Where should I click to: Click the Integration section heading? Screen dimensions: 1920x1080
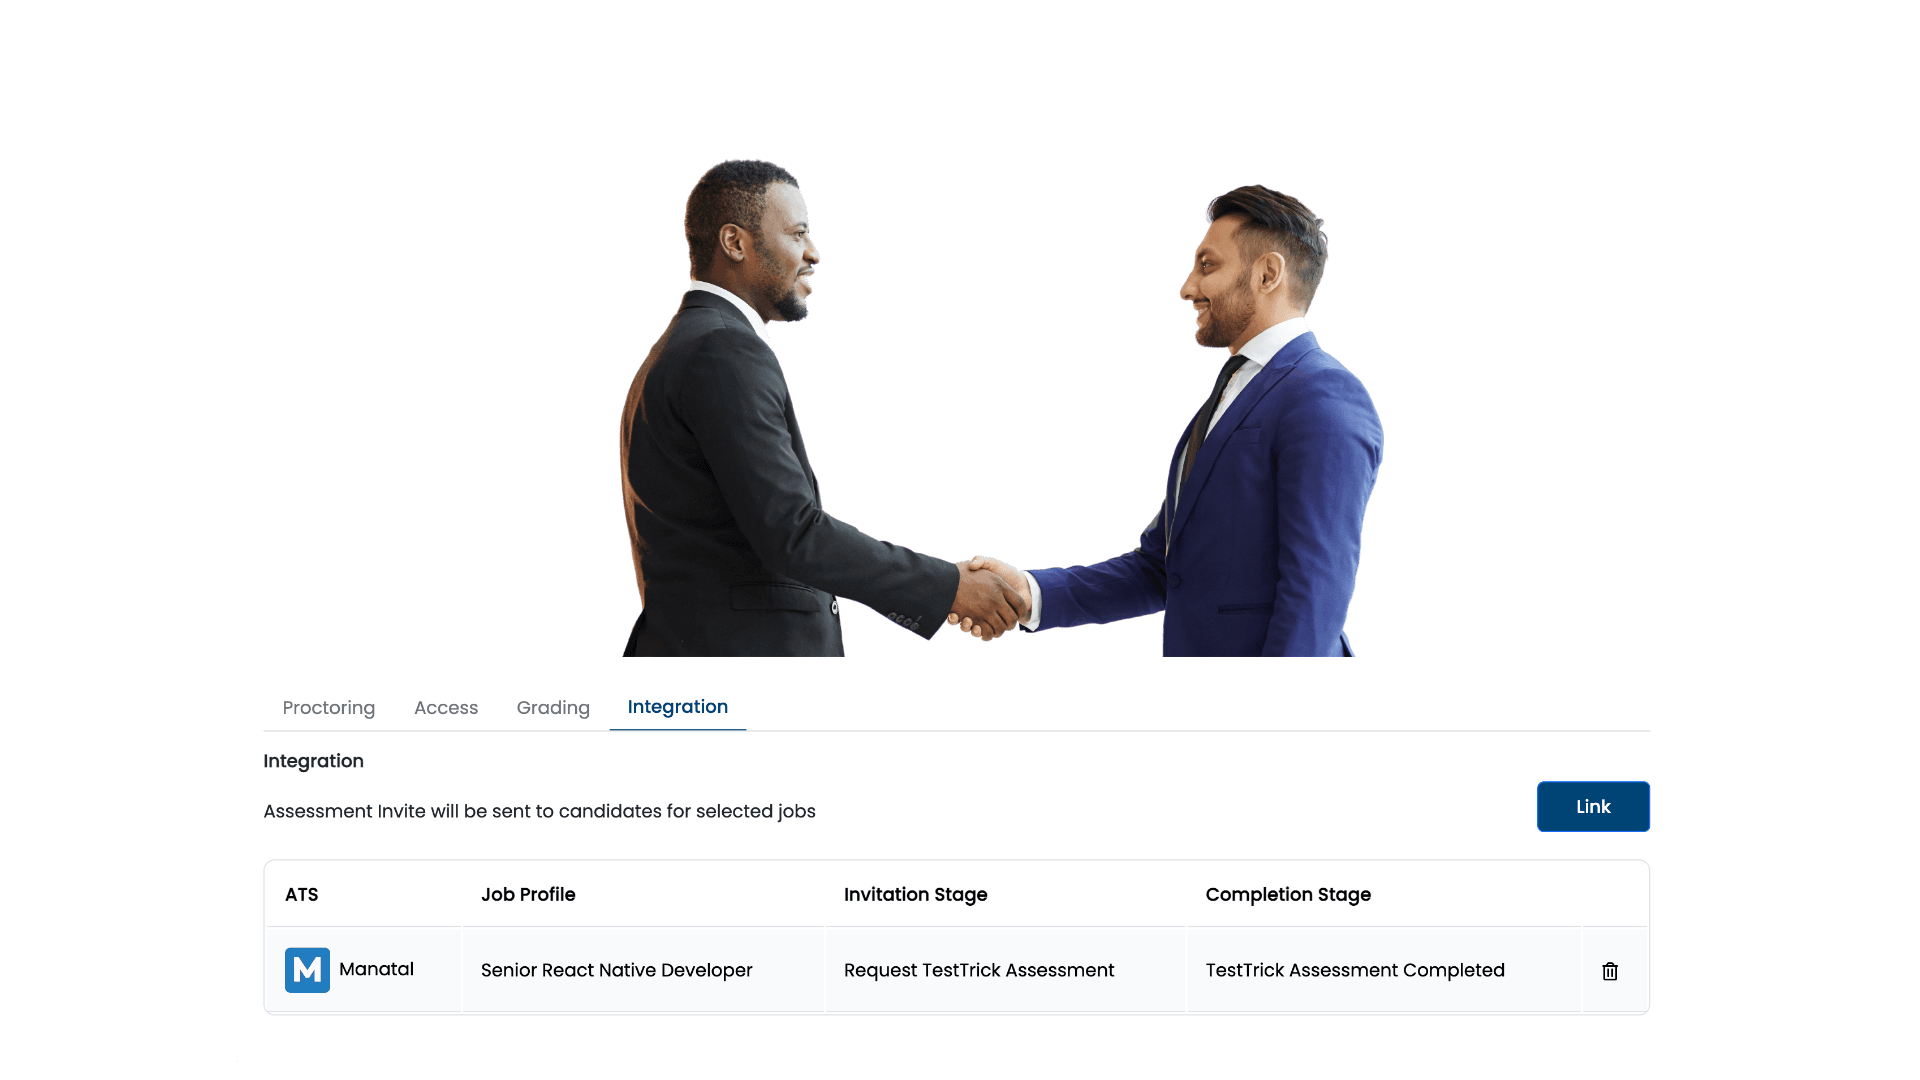[313, 761]
